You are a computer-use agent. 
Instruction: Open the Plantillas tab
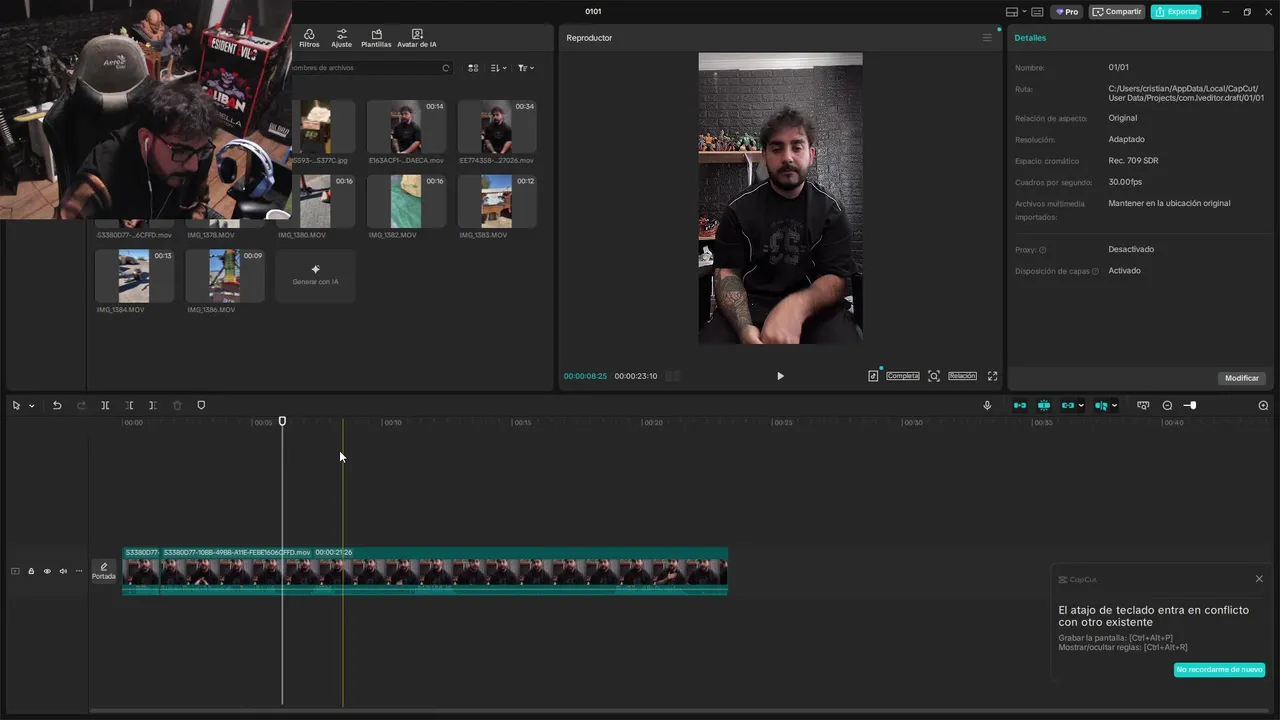(376, 38)
